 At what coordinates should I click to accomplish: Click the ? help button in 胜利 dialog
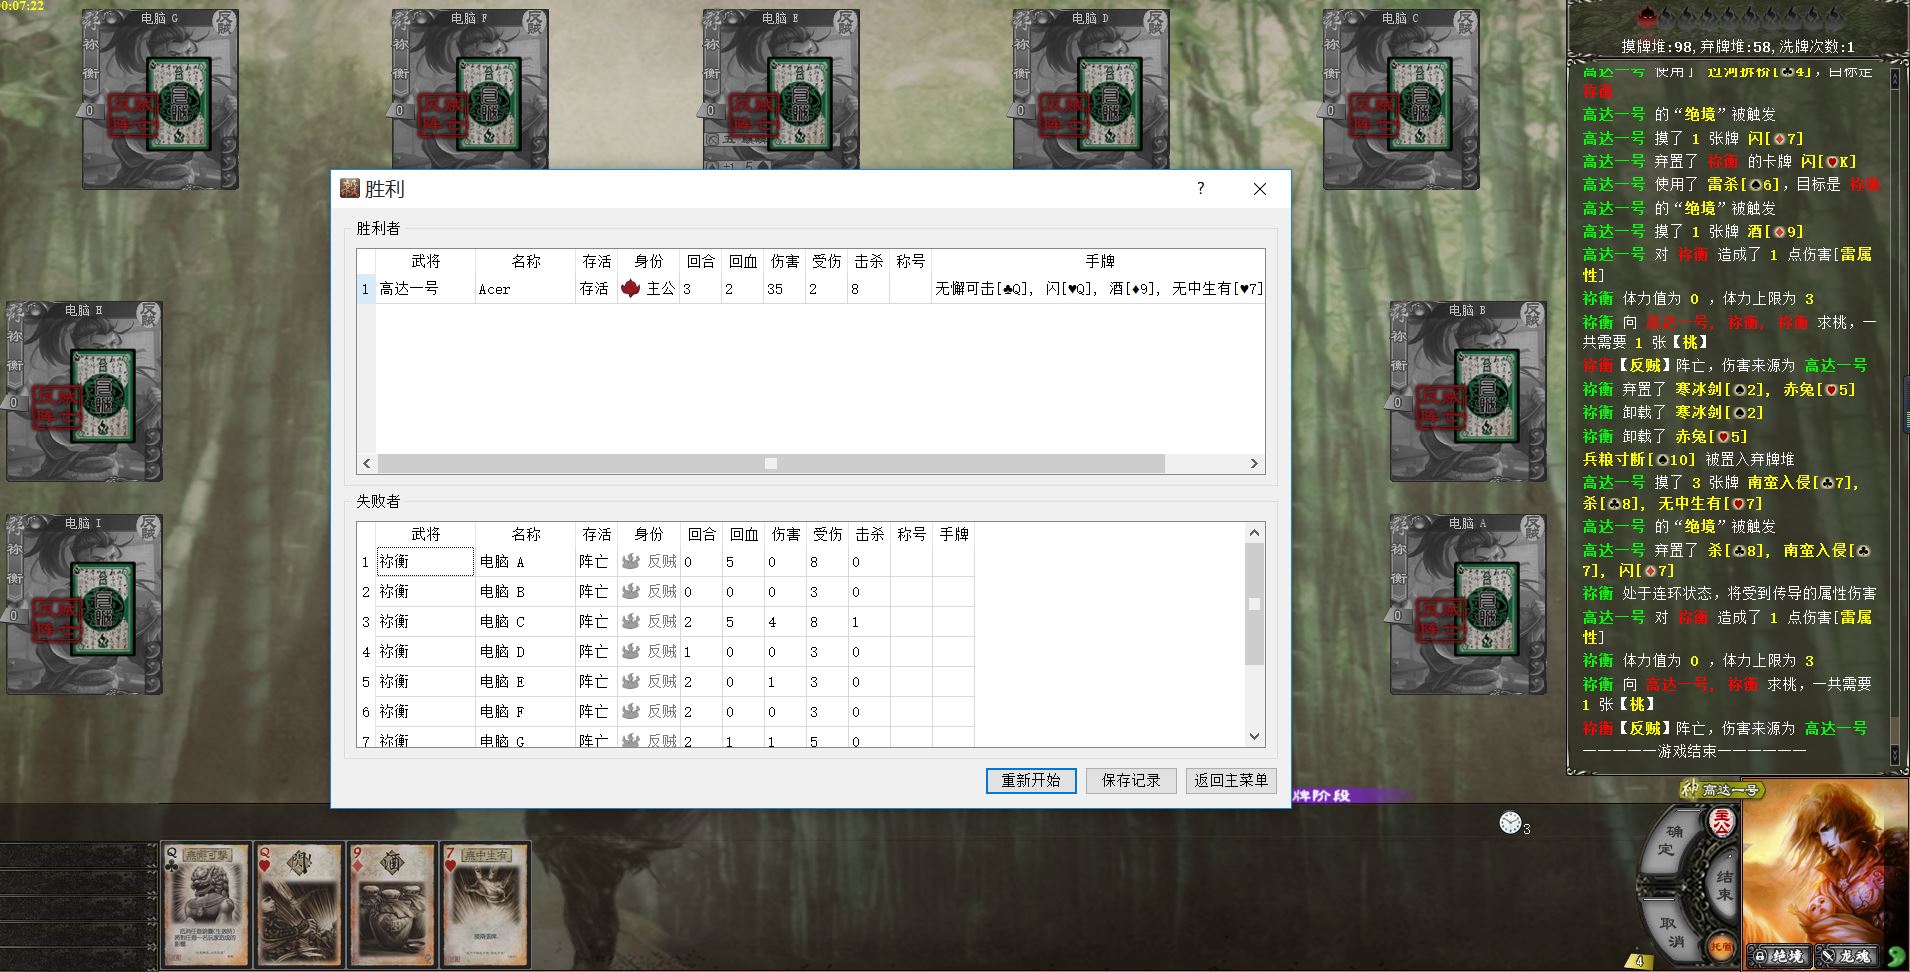click(1200, 189)
